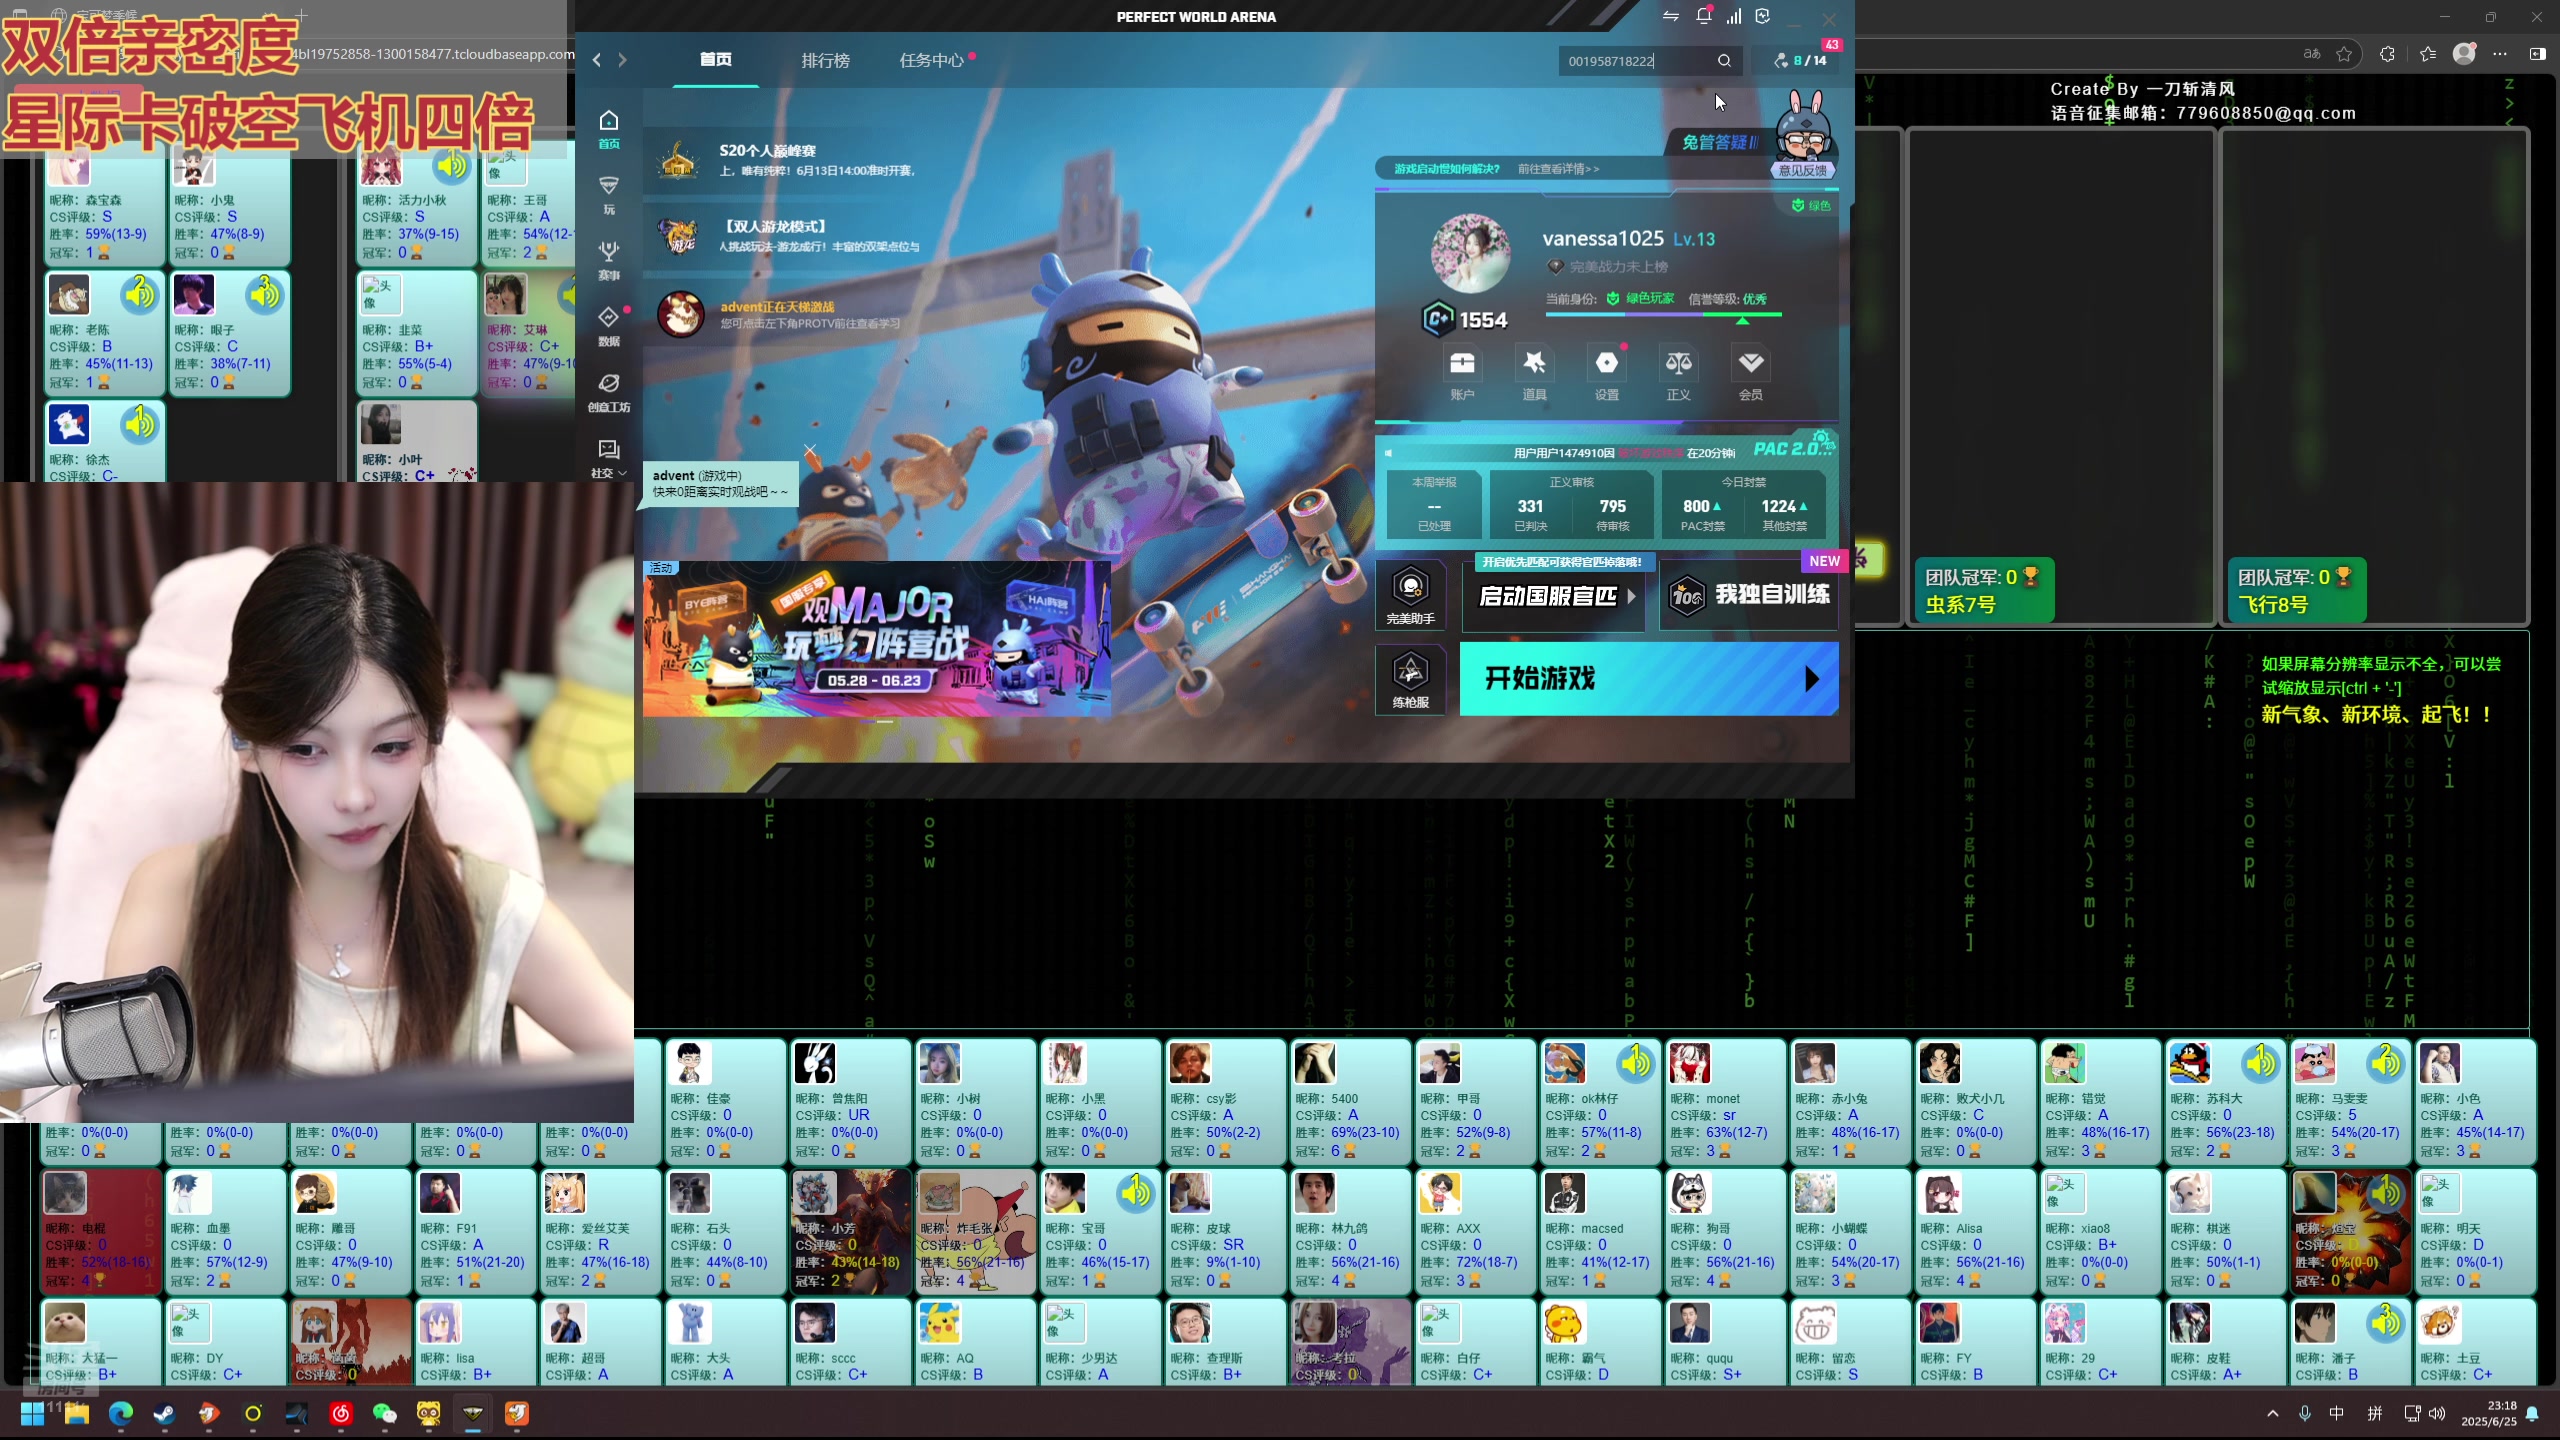Open the 我独自训练 solo training button
The width and height of the screenshot is (2560, 1440).
pyautogui.click(x=1749, y=596)
